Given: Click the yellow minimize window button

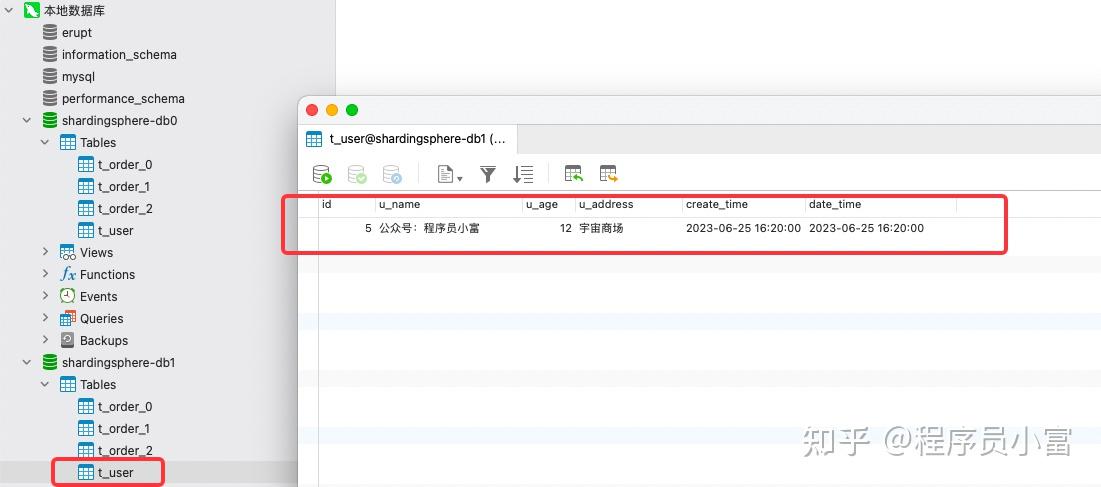Looking at the screenshot, I should click(332, 110).
